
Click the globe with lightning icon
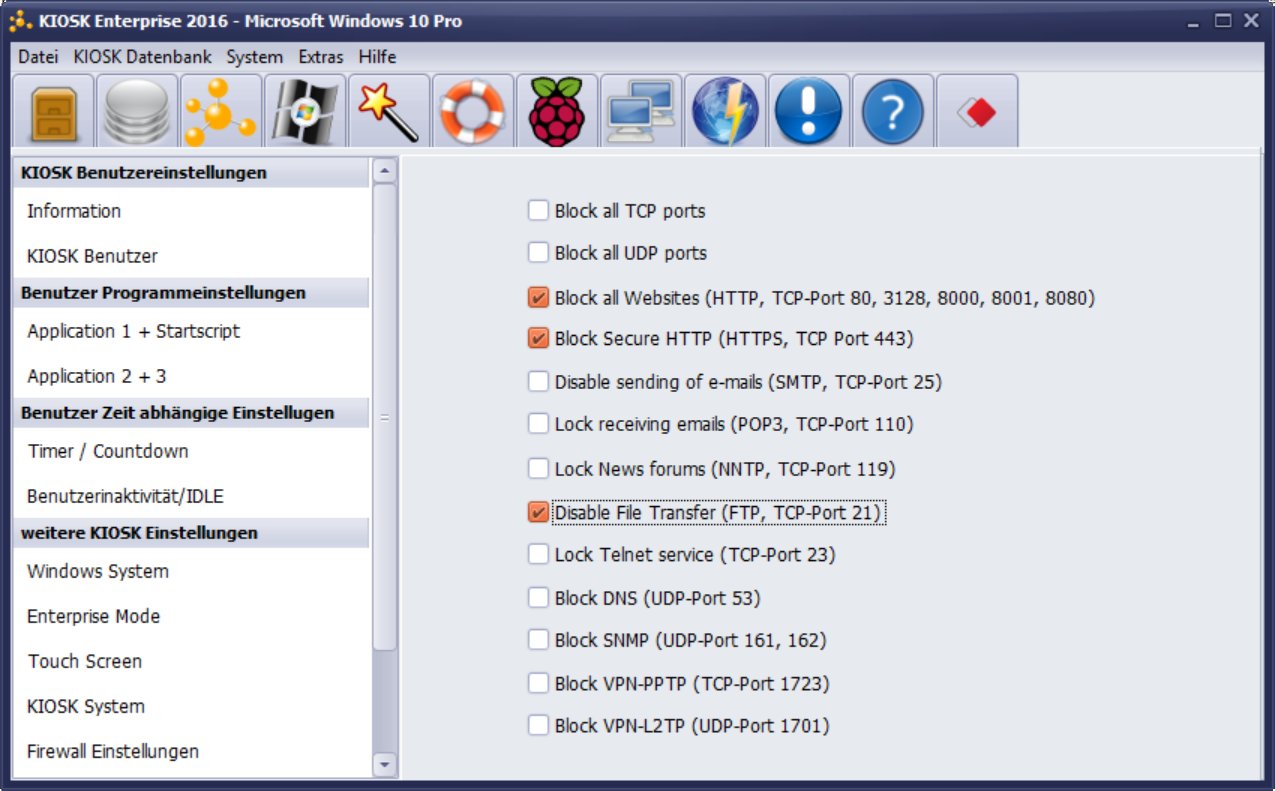coord(725,111)
